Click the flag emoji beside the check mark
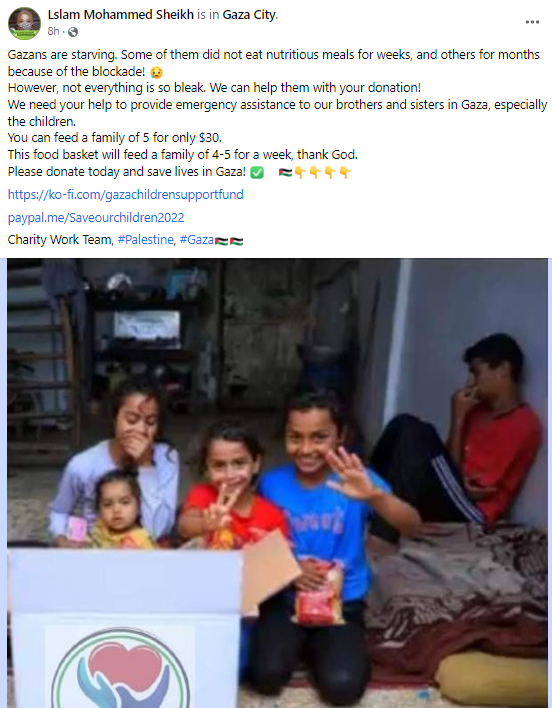 click(285, 172)
